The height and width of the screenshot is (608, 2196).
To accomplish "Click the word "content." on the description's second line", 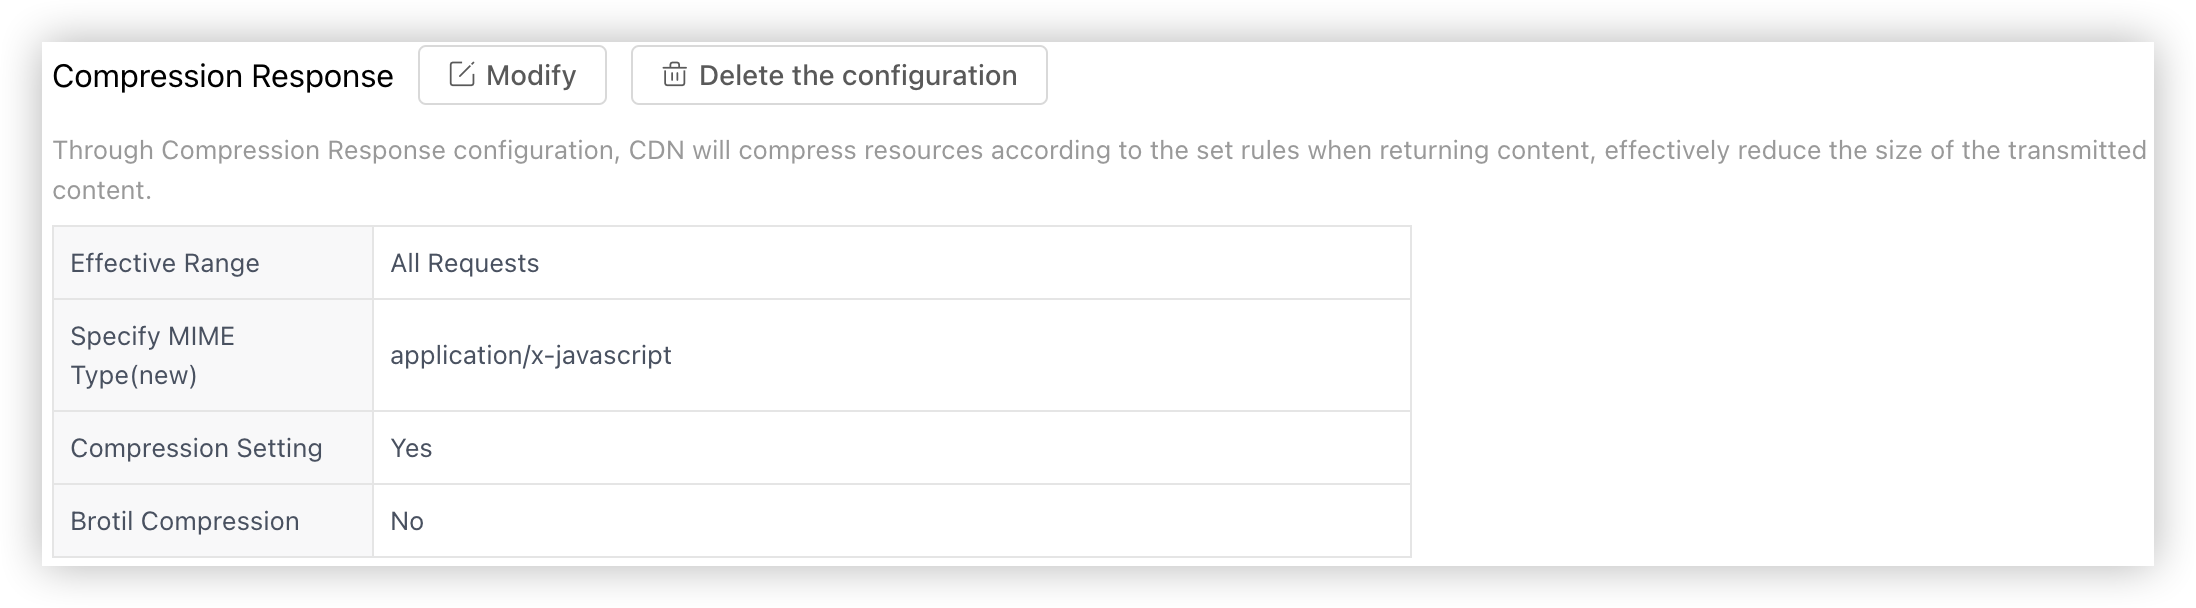I will (102, 190).
